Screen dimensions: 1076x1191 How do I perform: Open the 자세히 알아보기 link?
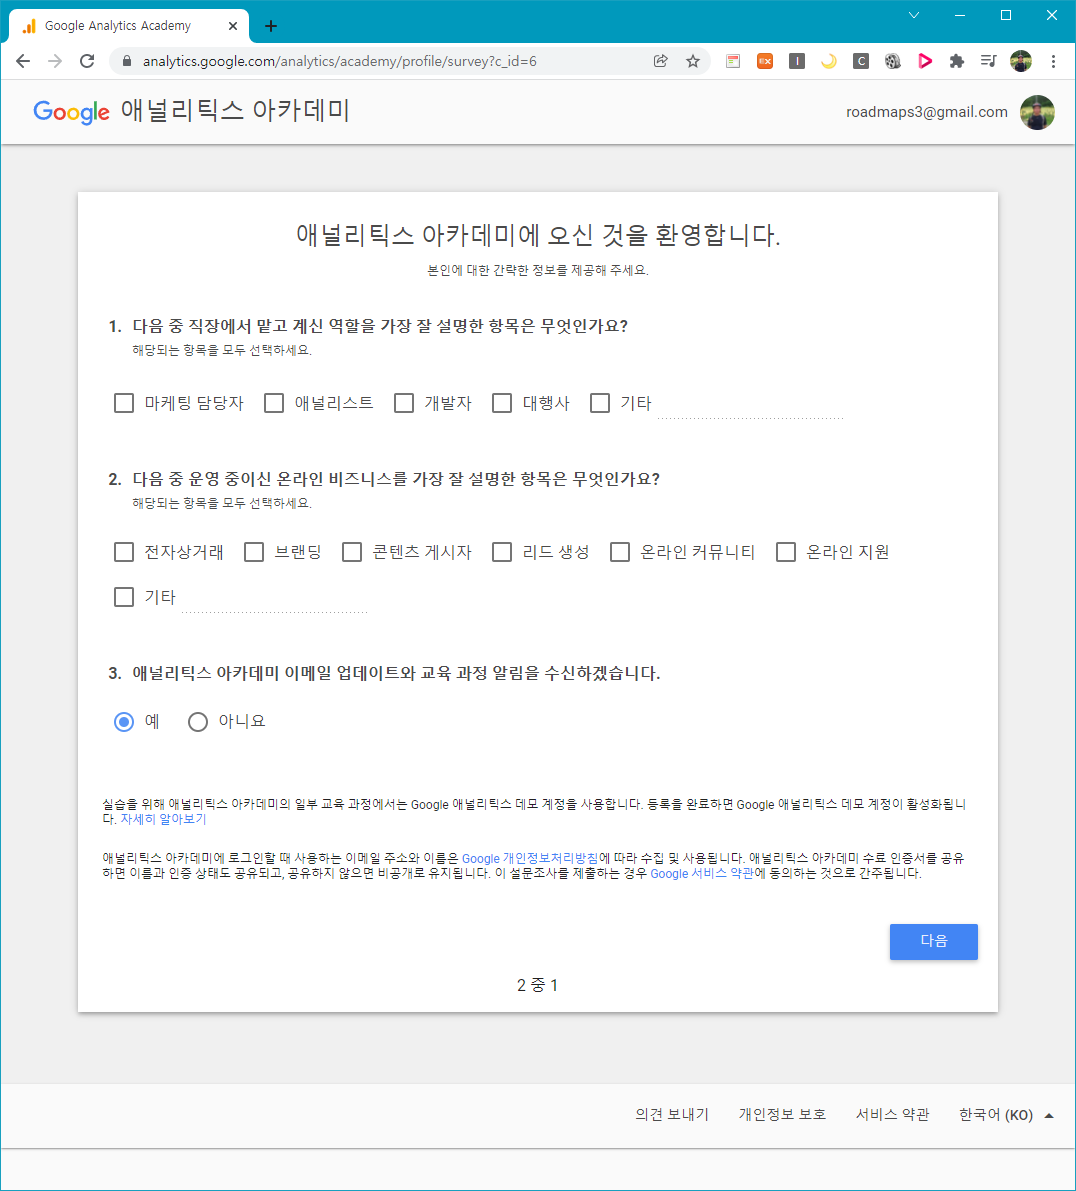click(x=163, y=819)
